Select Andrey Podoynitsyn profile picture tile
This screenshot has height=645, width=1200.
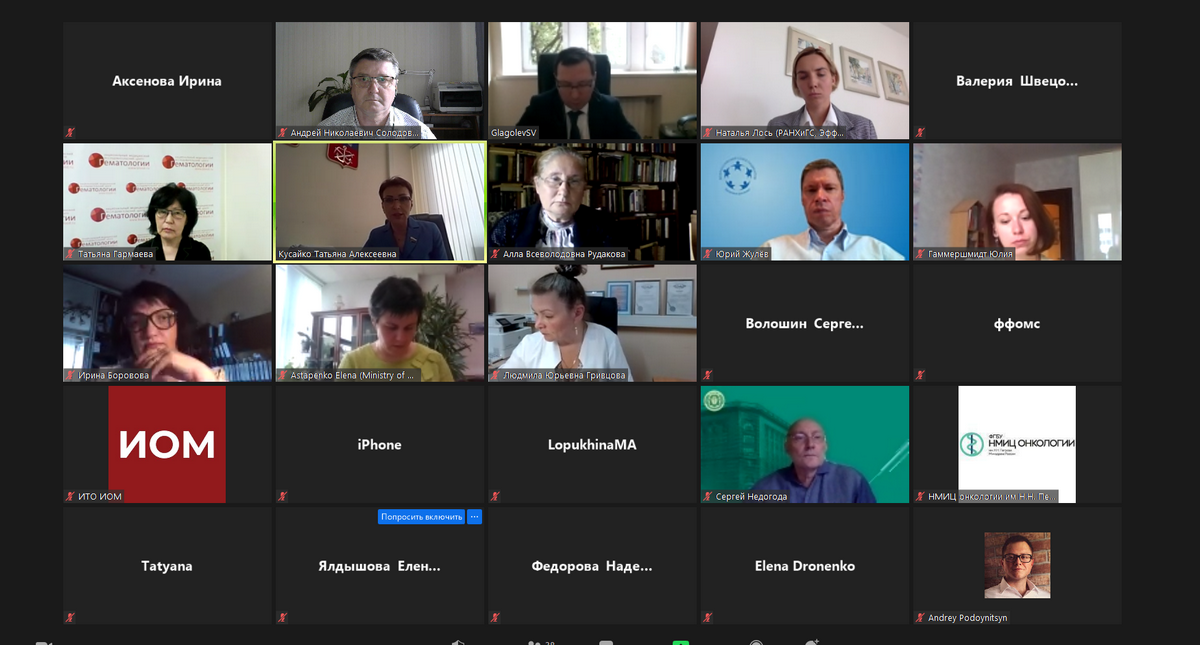1017,565
